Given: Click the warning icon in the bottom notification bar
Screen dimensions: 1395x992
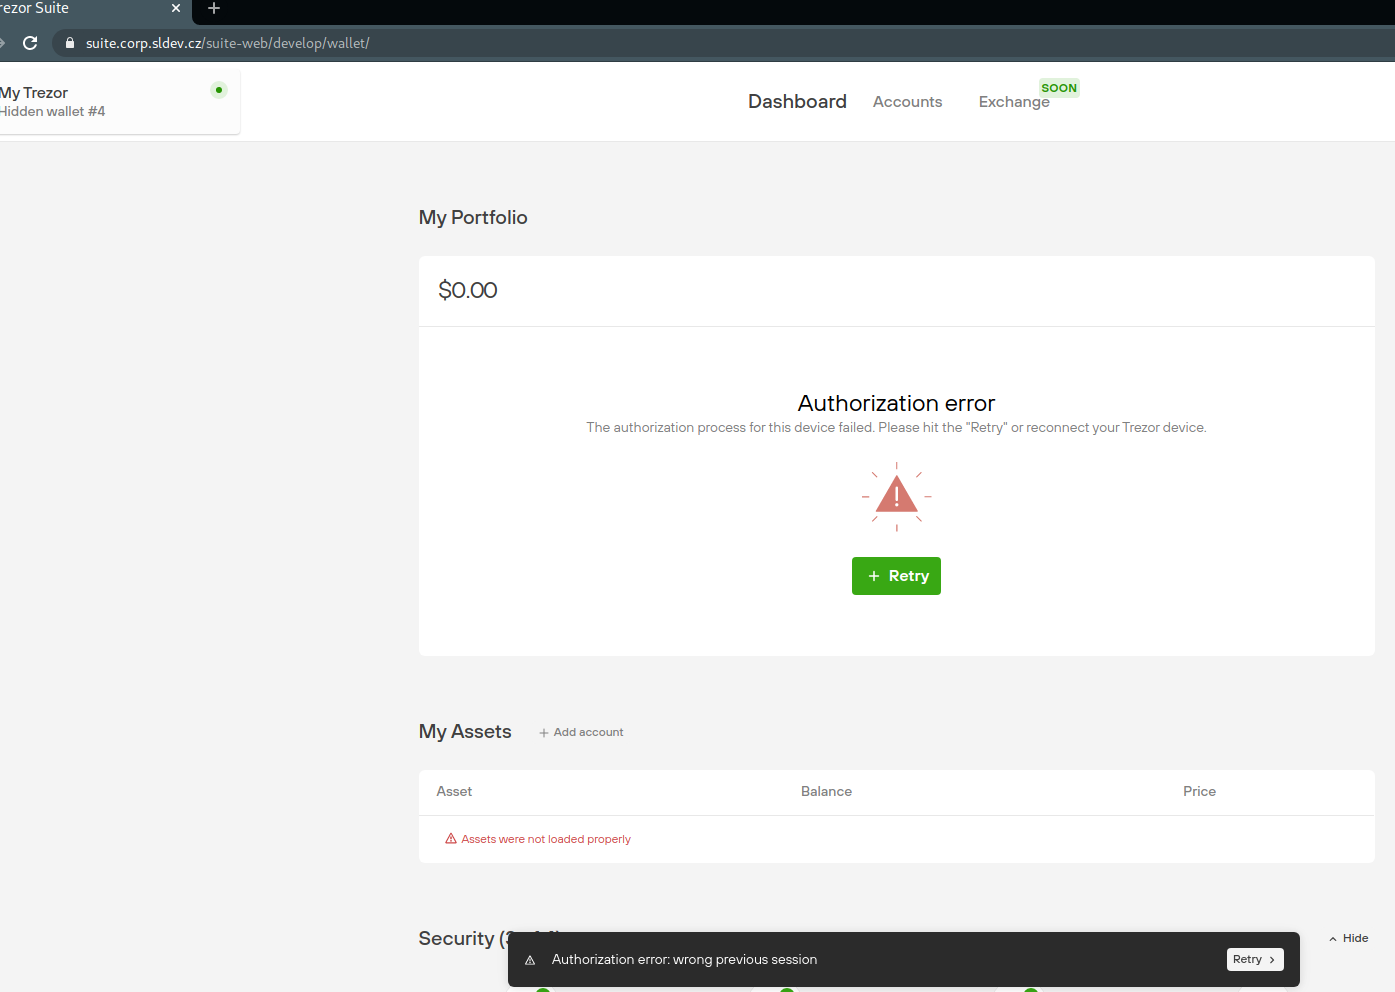Looking at the screenshot, I should click(530, 959).
